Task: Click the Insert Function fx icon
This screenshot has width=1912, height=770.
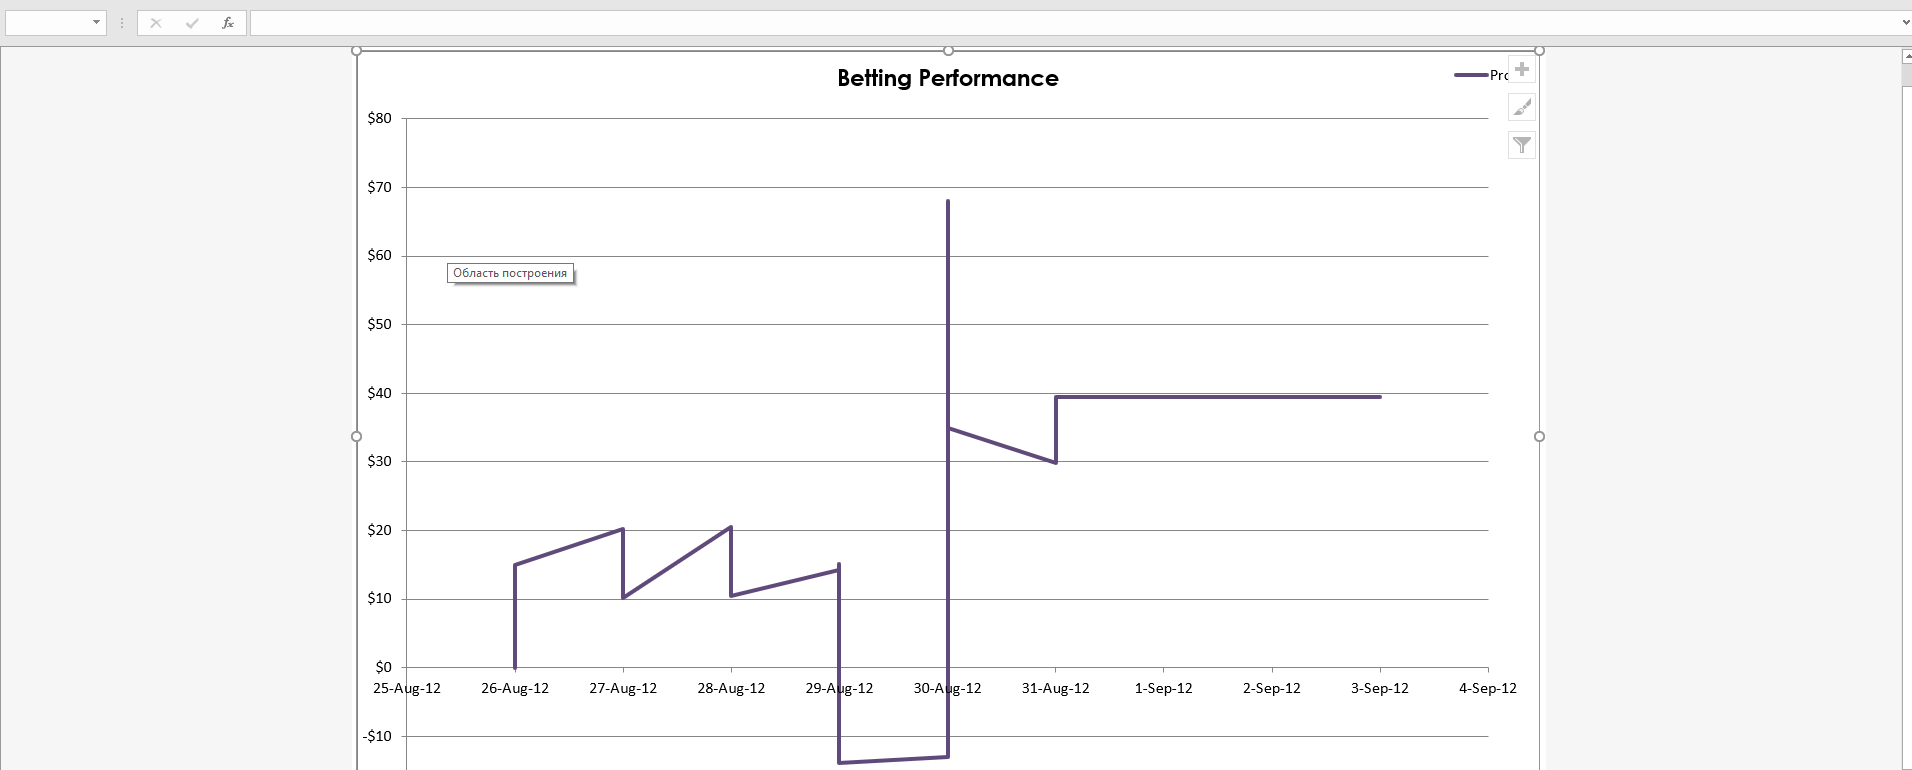Action: (x=228, y=23)
